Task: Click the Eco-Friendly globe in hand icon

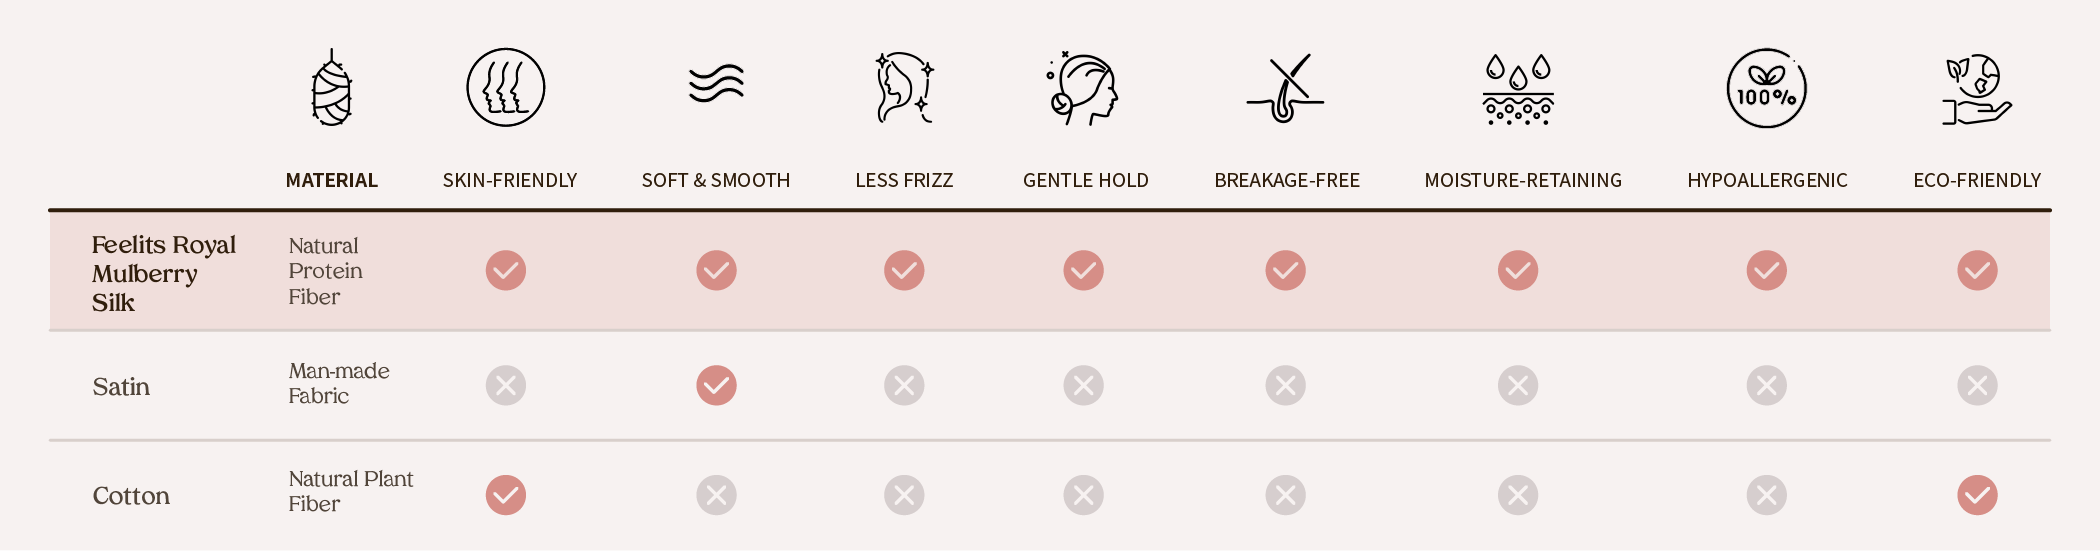Action: (1976, 90)
